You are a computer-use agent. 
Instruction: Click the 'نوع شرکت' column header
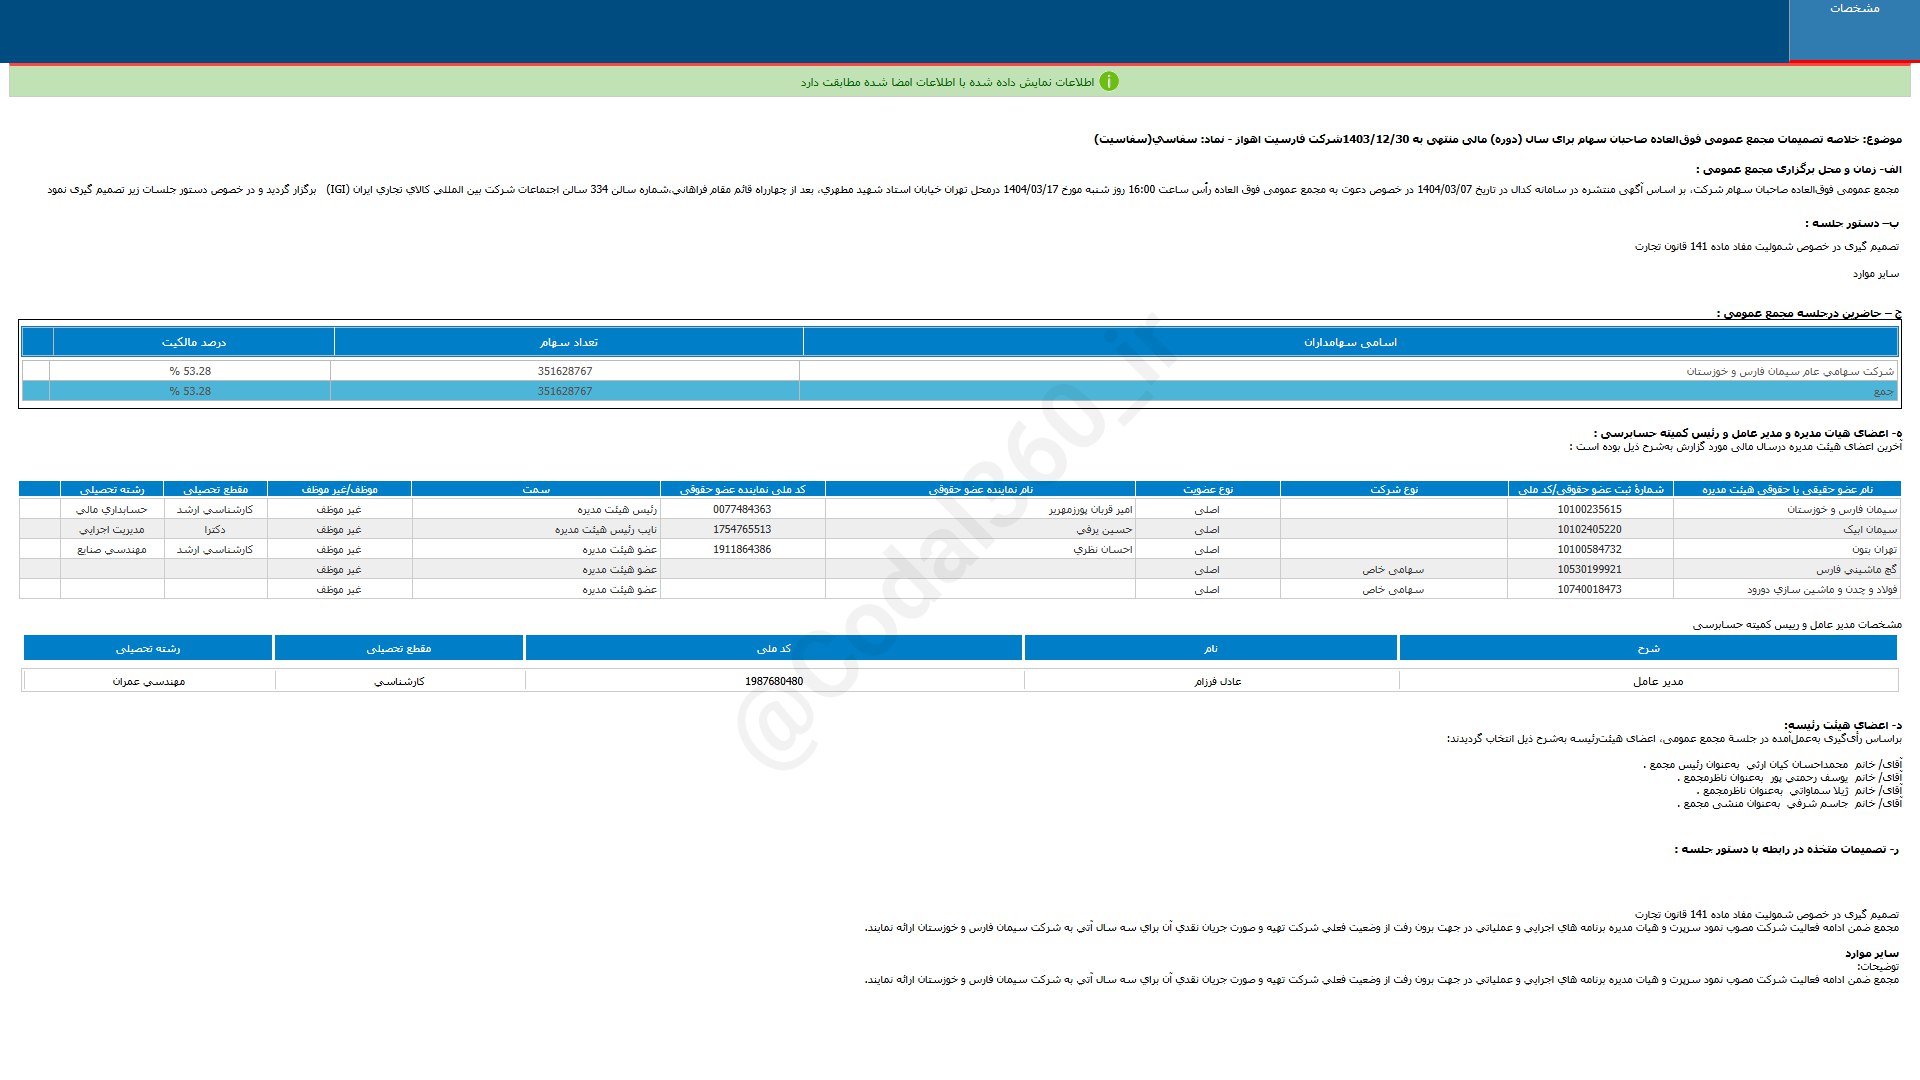(1394, 489)
